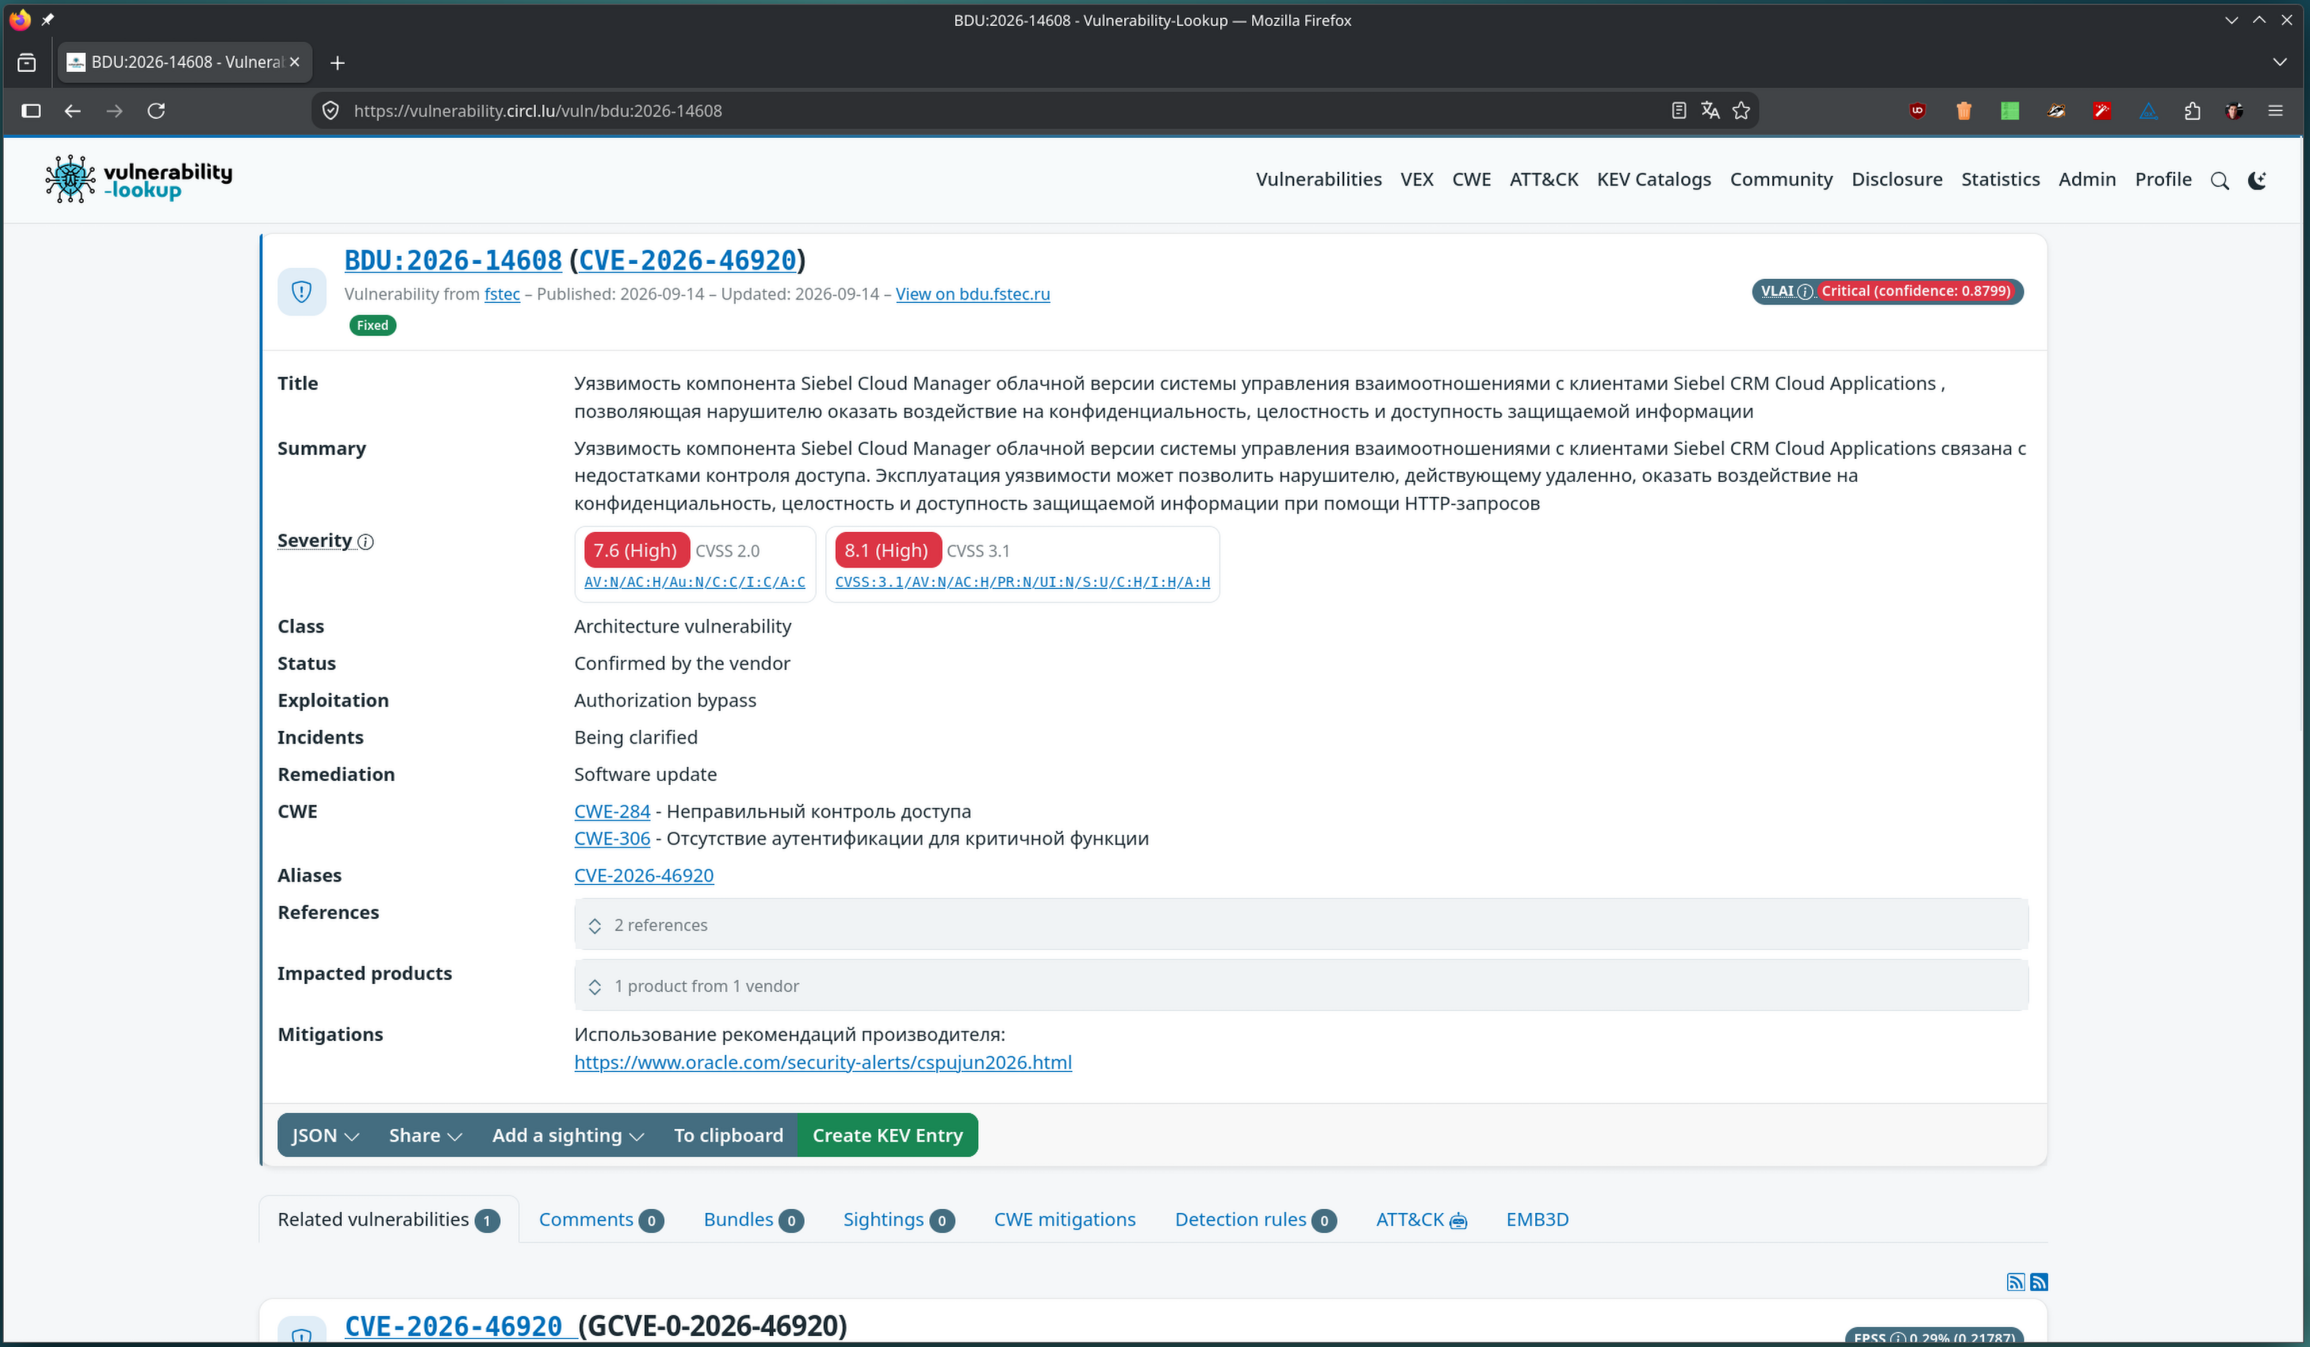
Task: Click the orange trash extension icon
Action: point(1964,111)
